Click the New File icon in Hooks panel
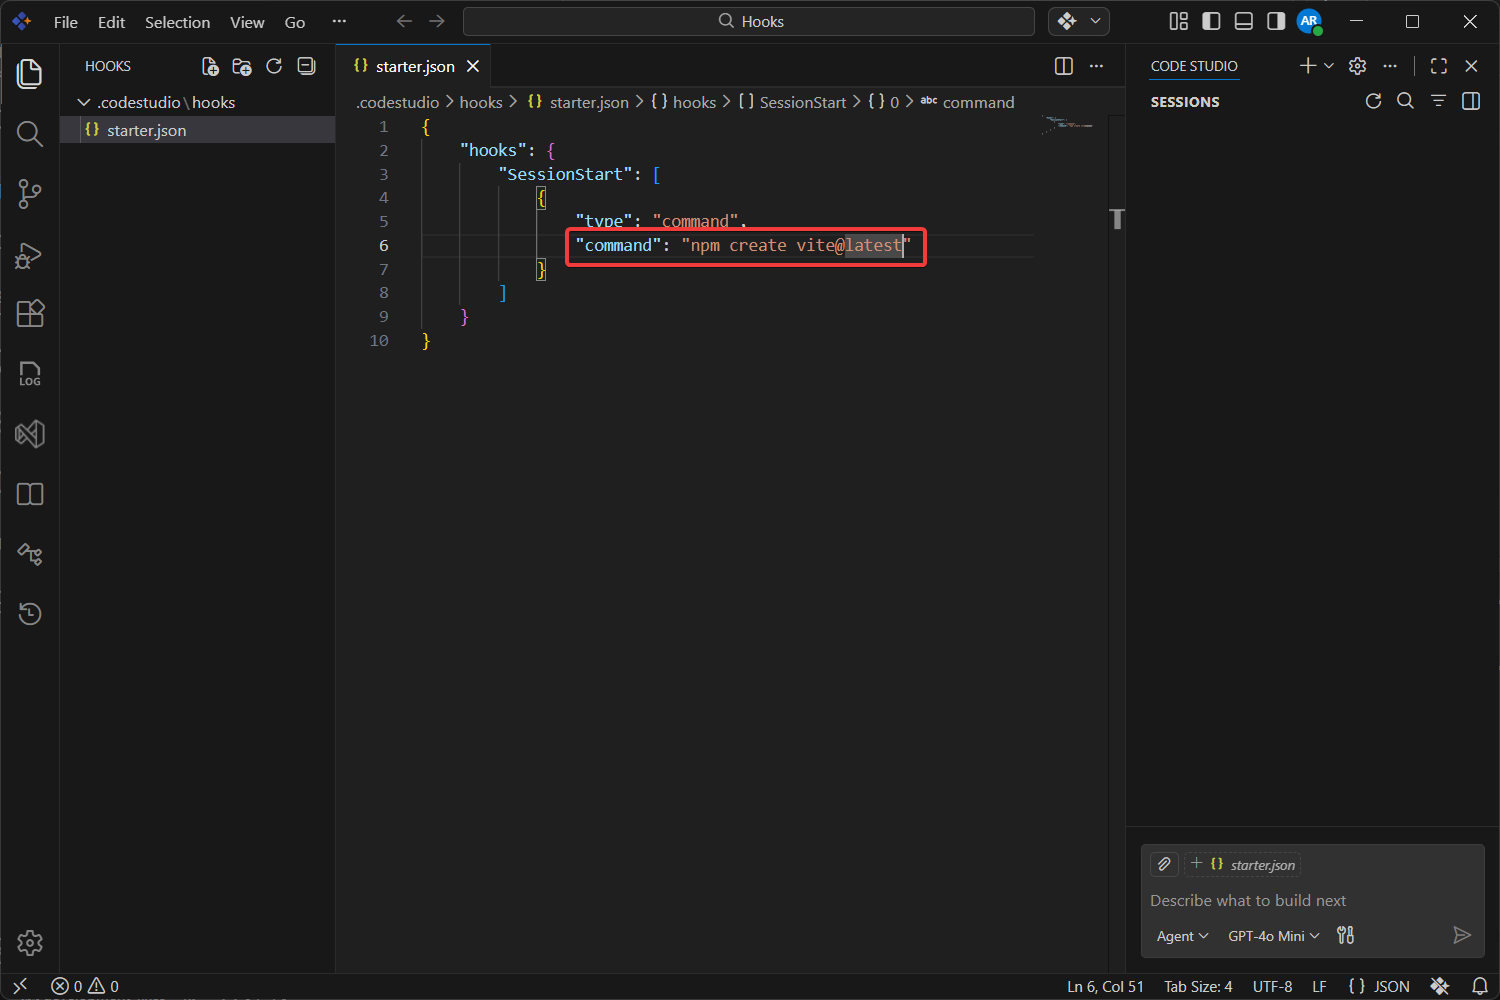 210,66
